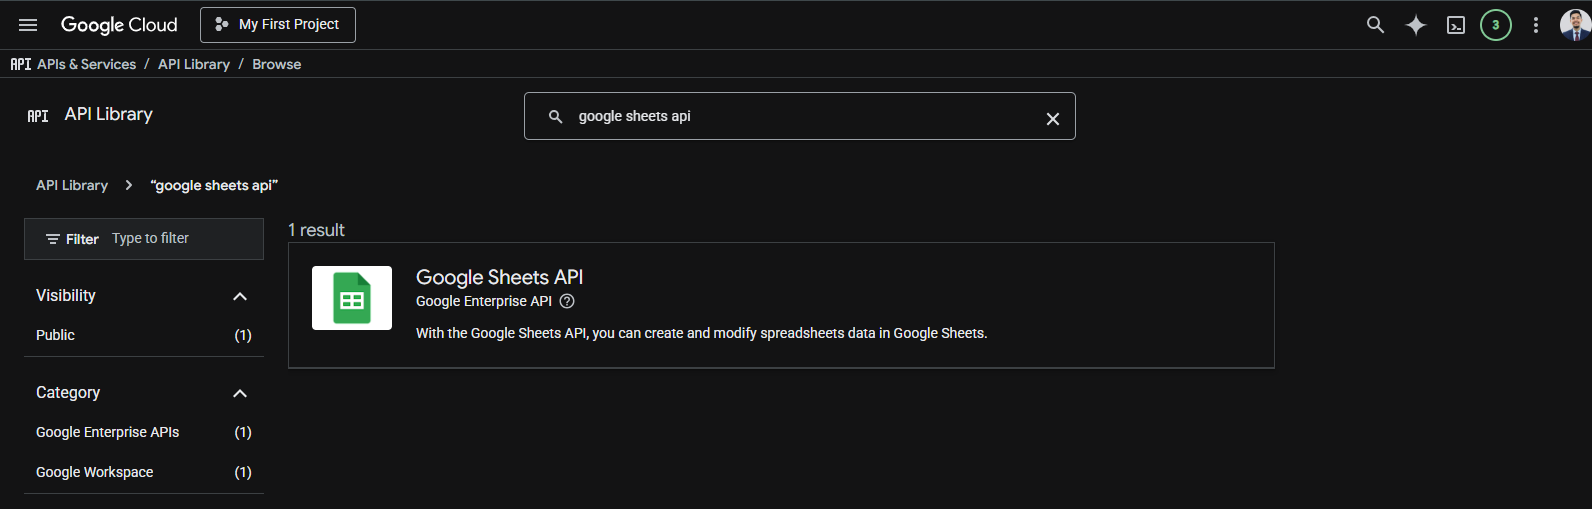
Task: Click the top bar search magnifier icon
Action: pyautogui.click(x=1375, y=25)
